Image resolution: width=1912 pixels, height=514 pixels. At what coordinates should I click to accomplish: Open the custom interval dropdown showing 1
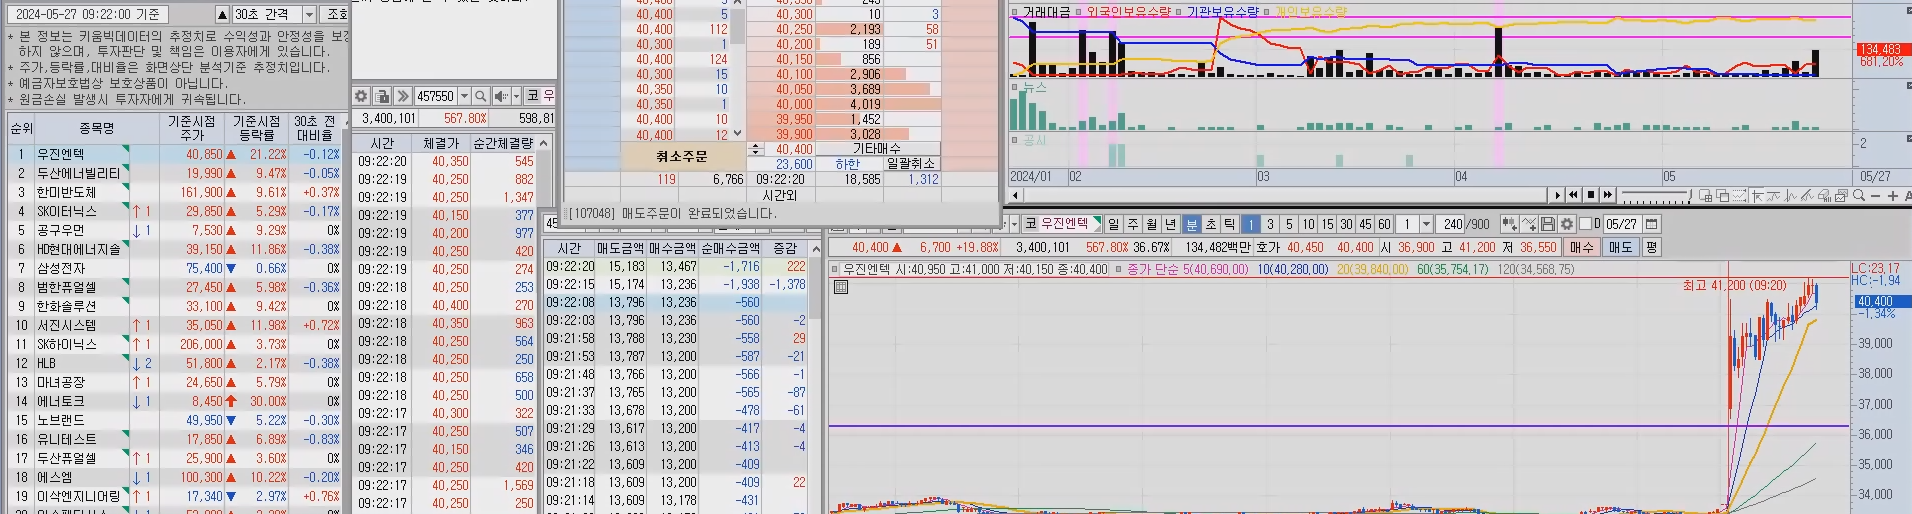[1426, 224]
